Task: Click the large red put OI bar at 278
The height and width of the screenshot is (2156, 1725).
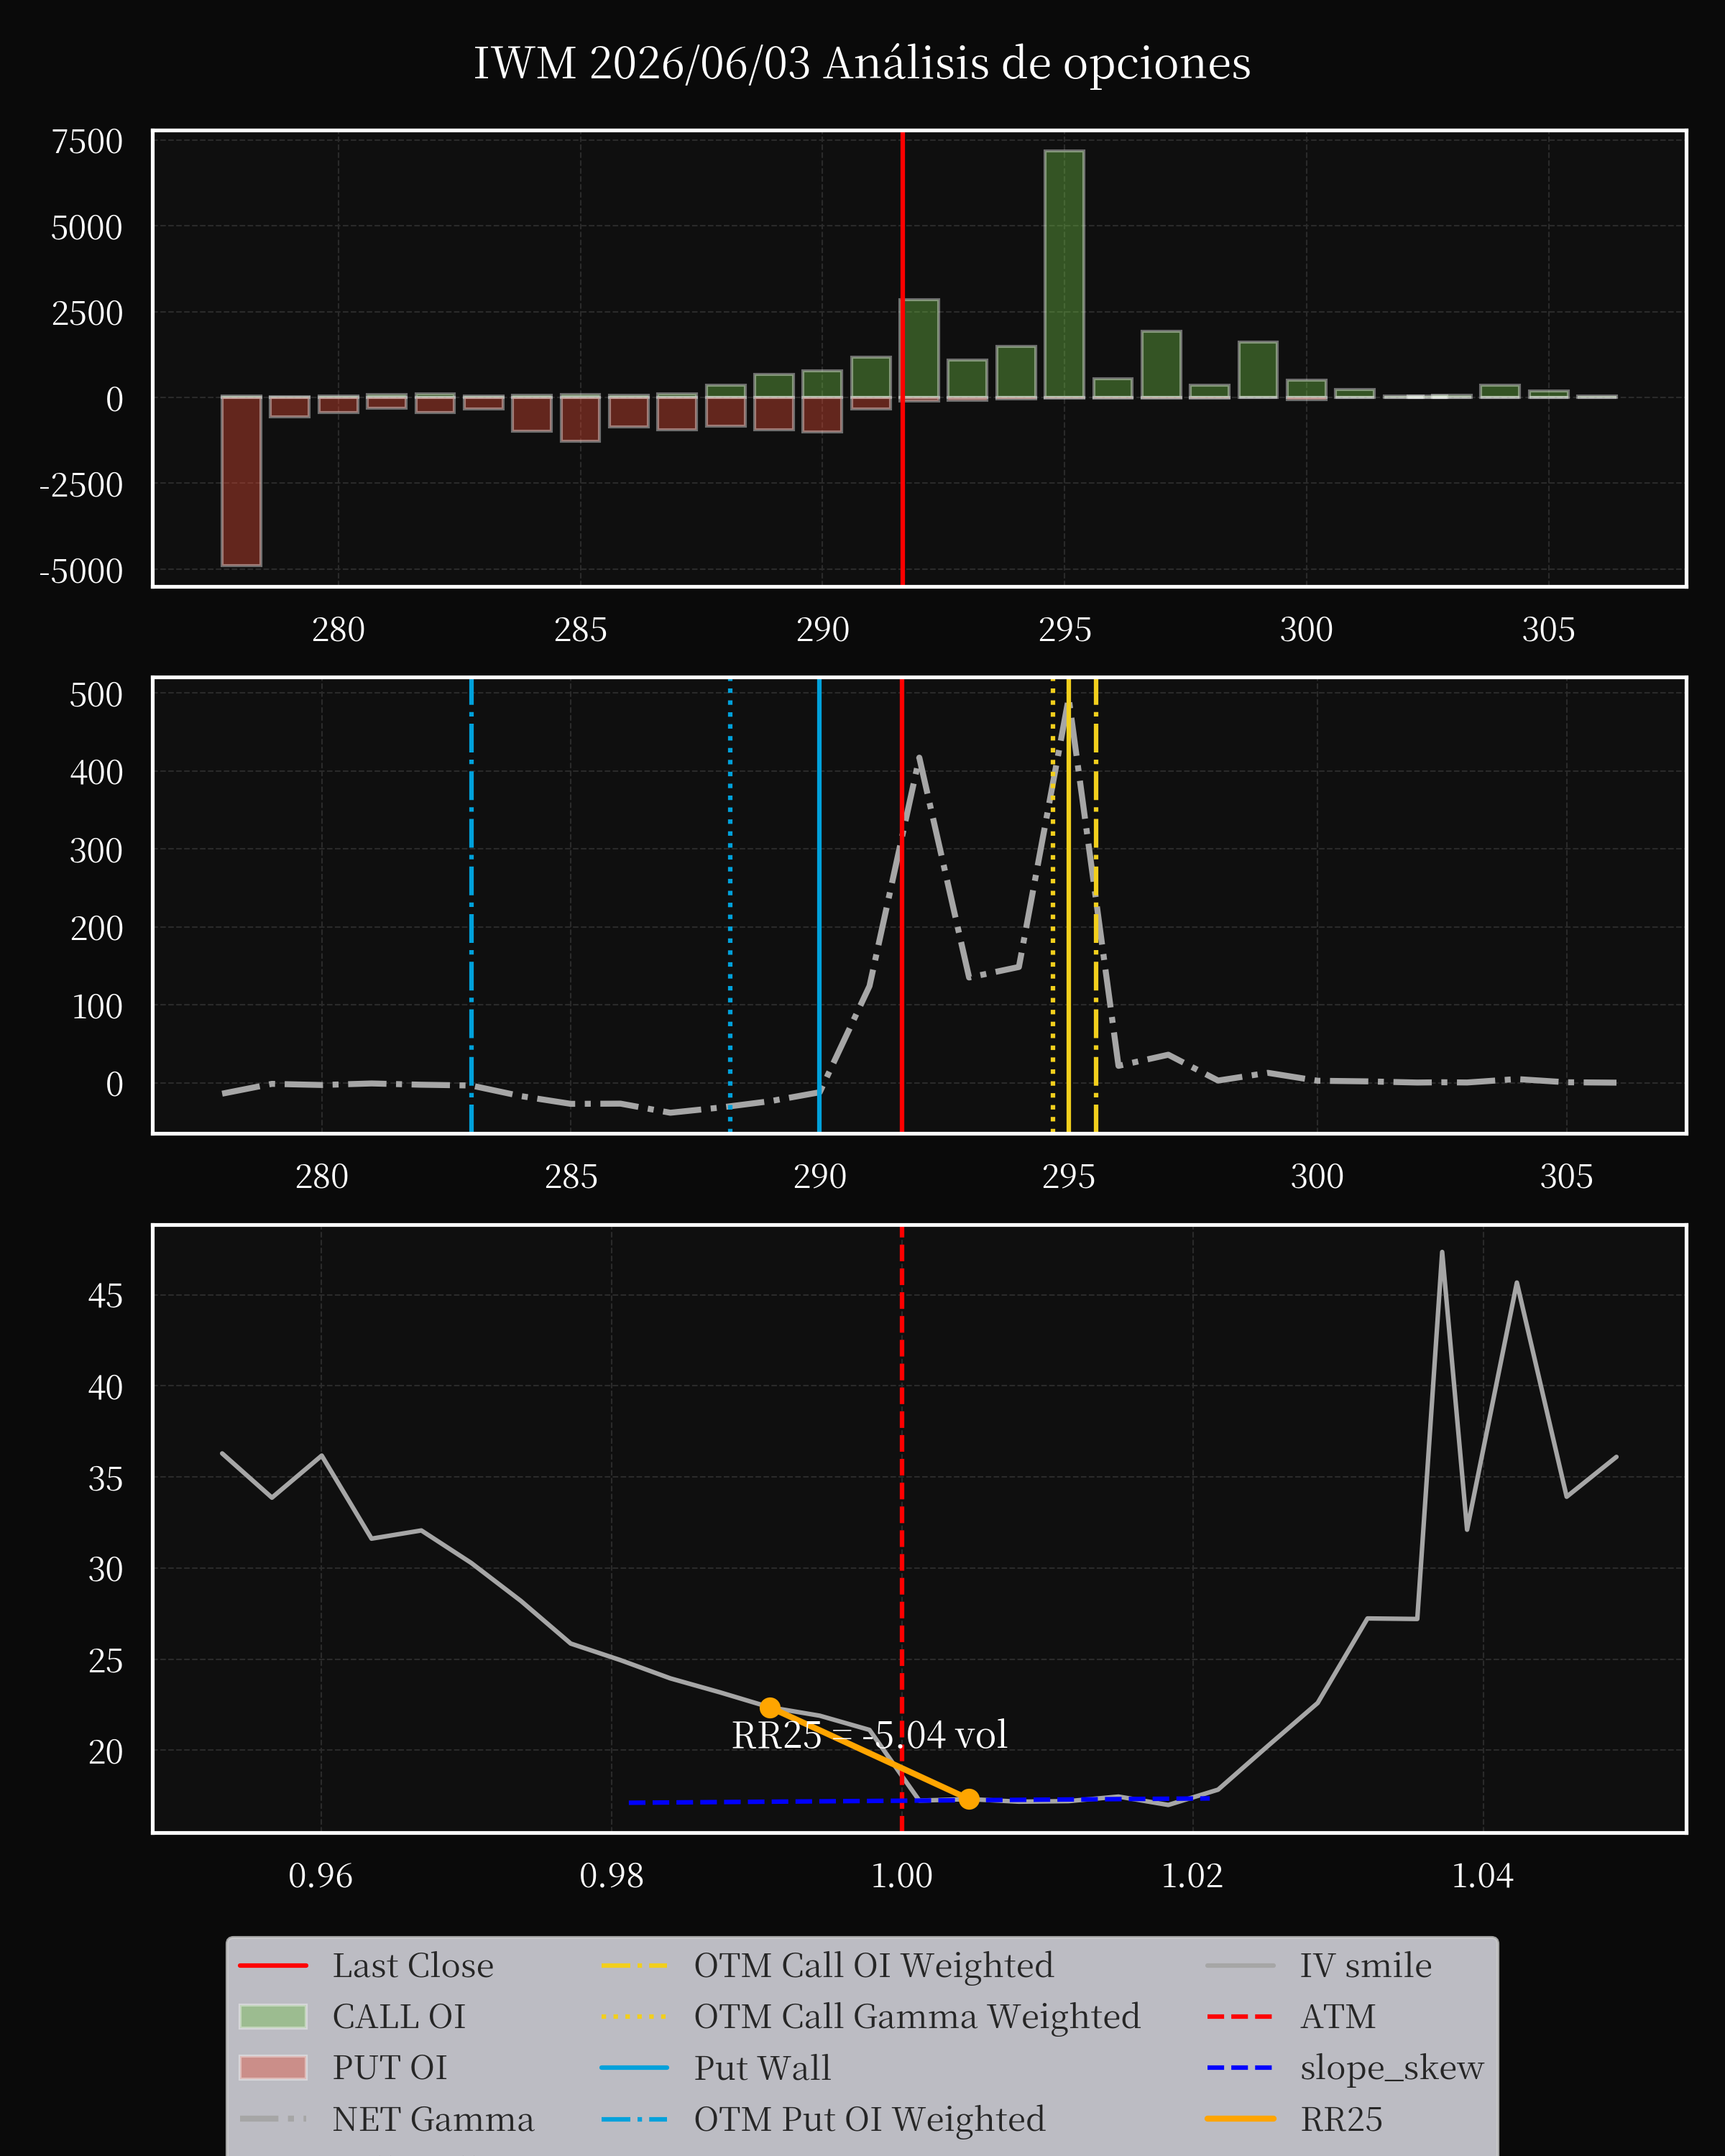Action: click(241, 482)
